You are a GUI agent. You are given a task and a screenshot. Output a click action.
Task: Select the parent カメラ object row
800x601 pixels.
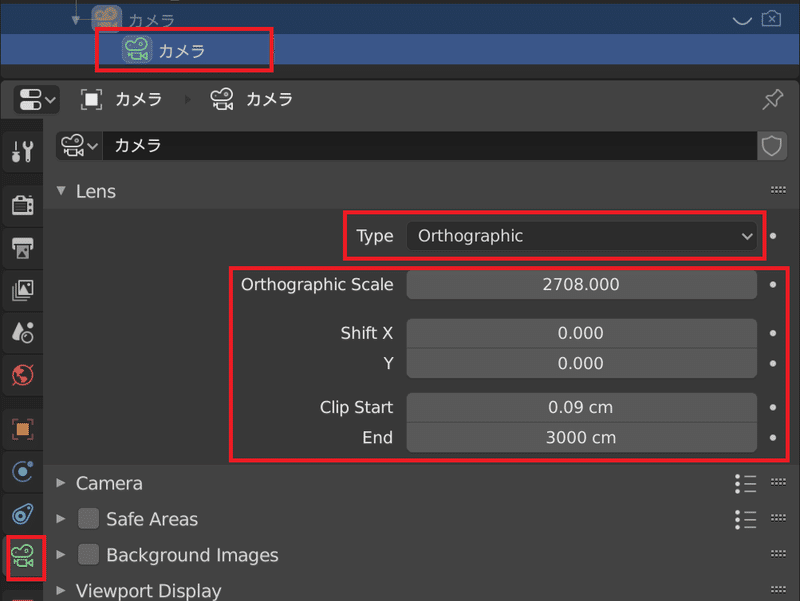pos(400,19)
